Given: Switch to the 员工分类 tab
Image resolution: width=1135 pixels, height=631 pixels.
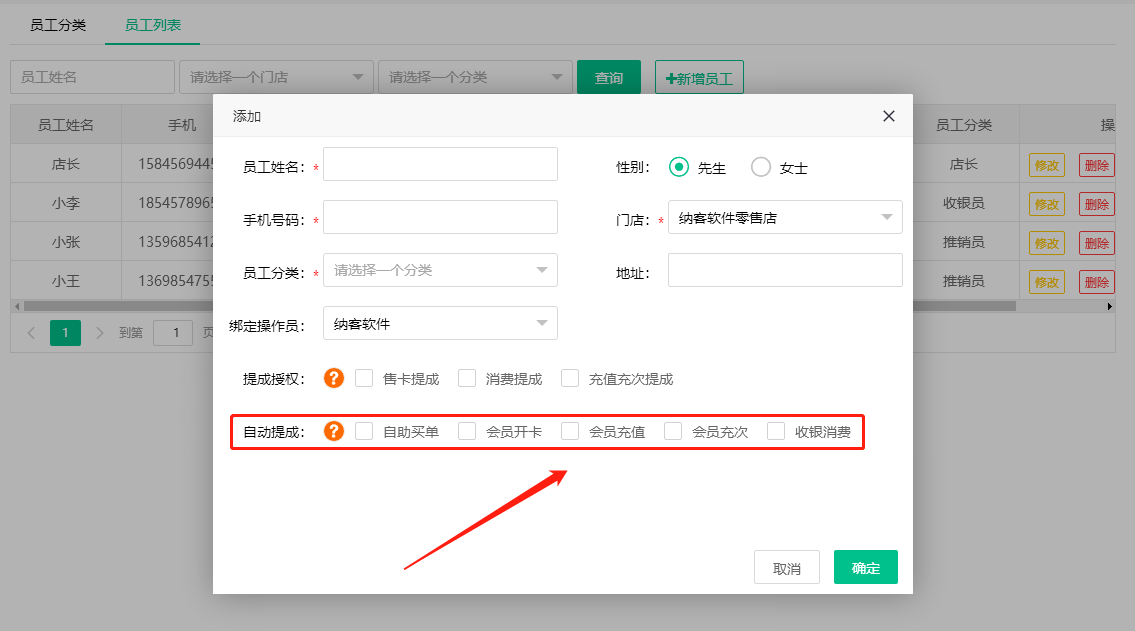Looking at the screenshot, I should coord(58,25).
